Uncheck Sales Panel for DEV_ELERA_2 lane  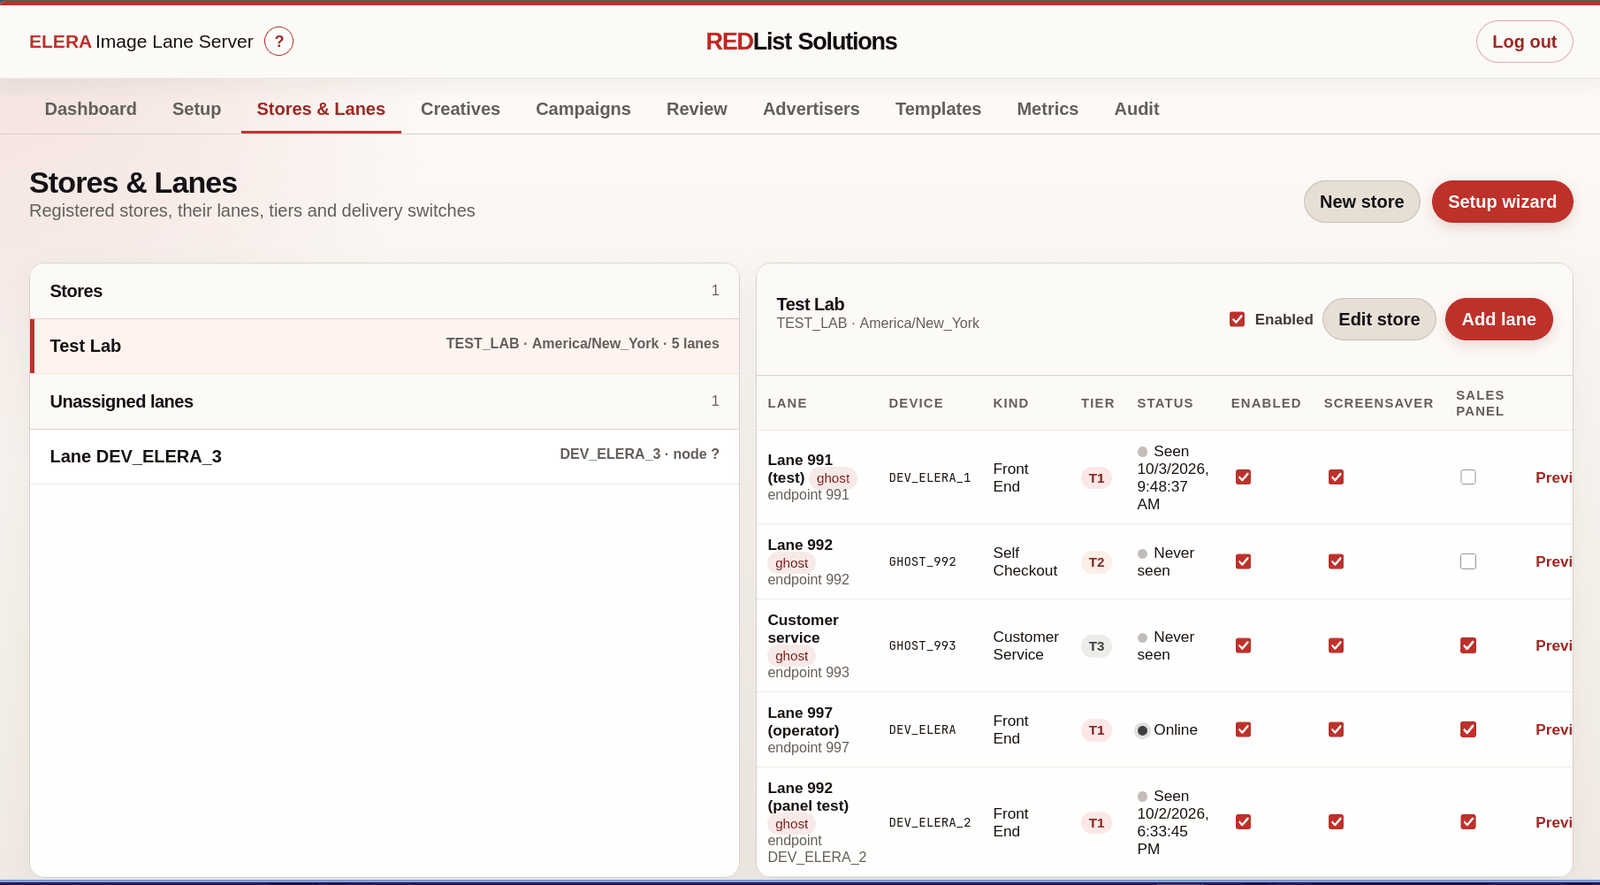pyautogui.click(x=1468, y=821)
